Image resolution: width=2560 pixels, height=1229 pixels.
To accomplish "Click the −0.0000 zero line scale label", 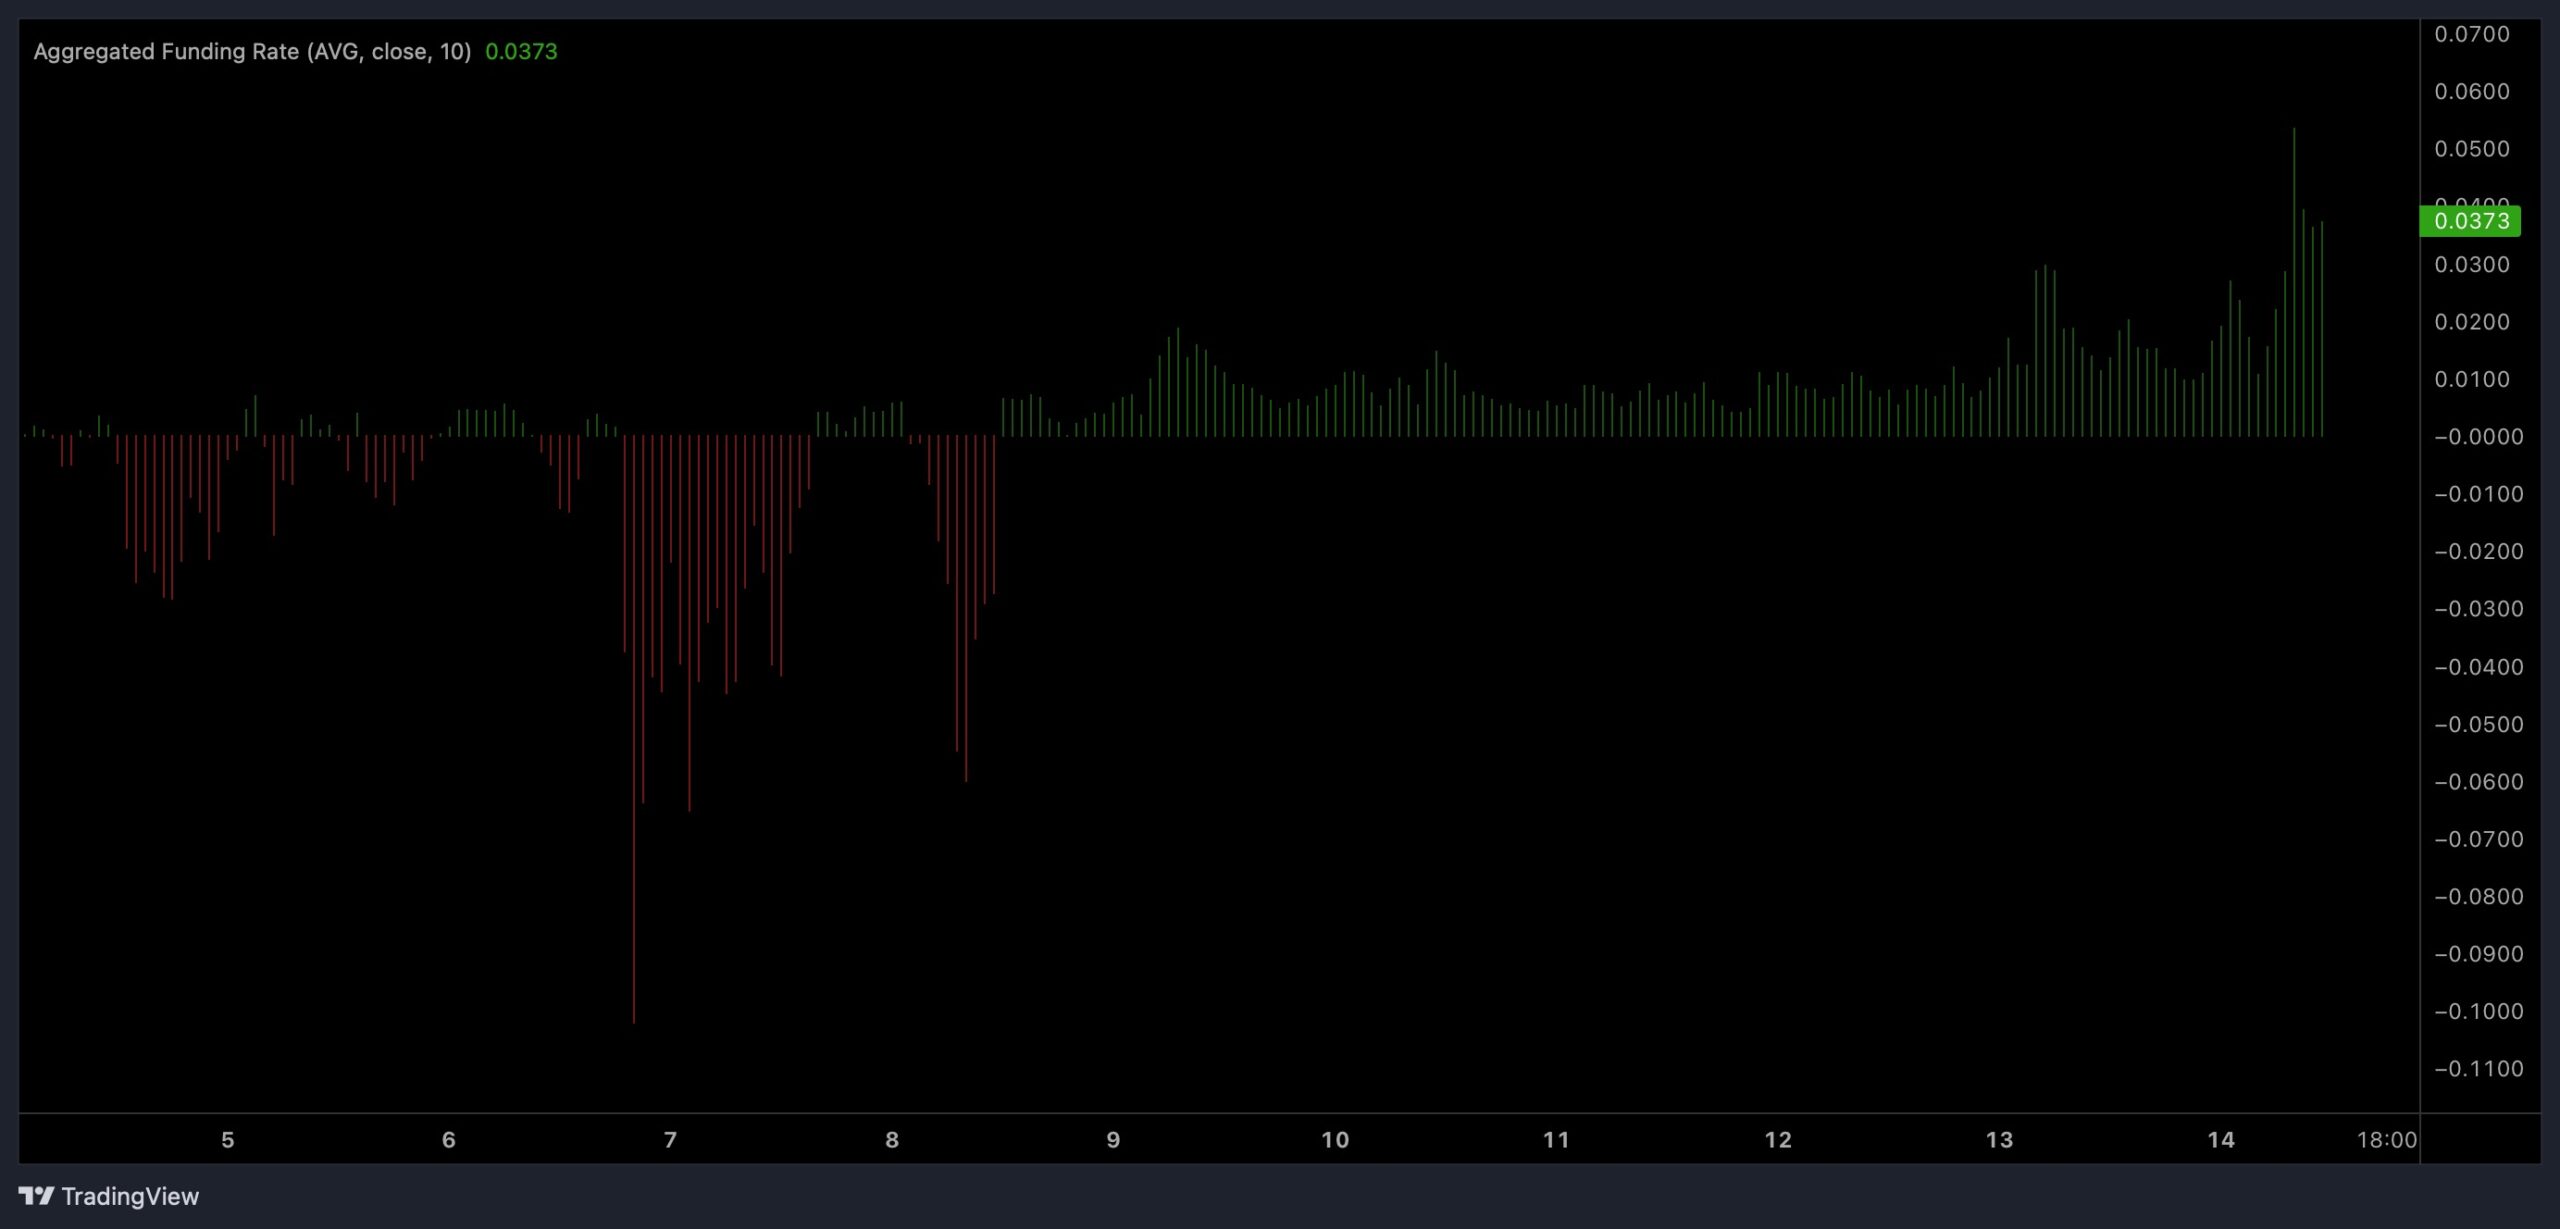I will pos(2478,437).
